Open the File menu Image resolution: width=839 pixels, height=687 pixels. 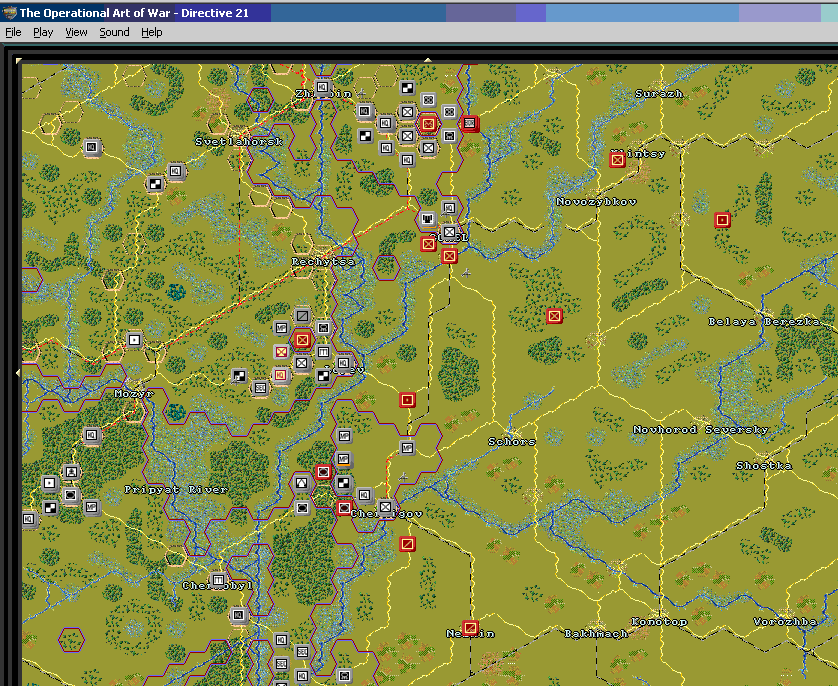coord(13,32)
